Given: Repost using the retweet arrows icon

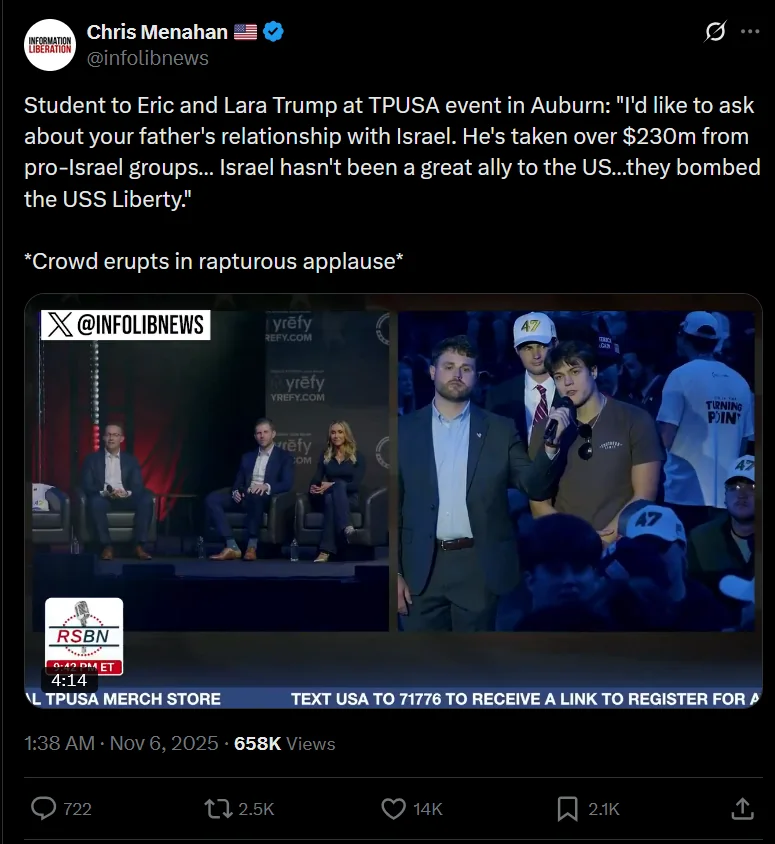Looking at the screenshot, I should click(x=219, y=808).
